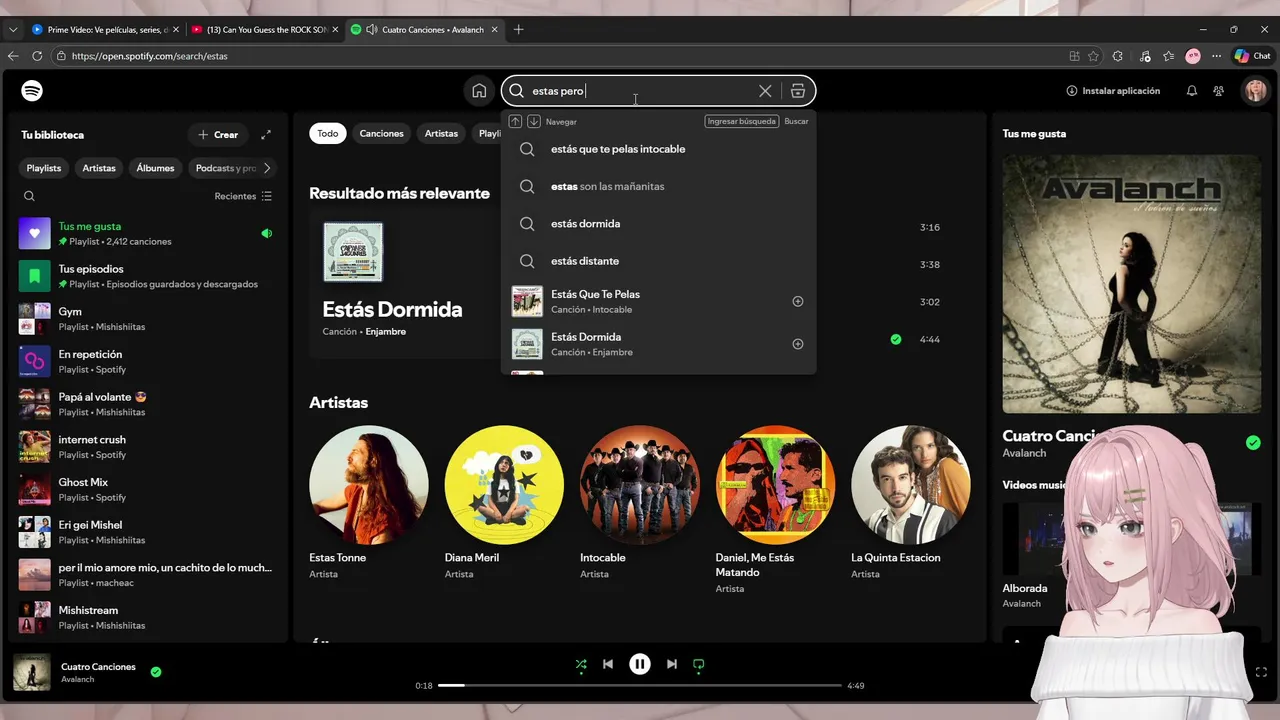1280x720 pixels.
Task: Open full screen player view
Action: tap(1261, 672)
